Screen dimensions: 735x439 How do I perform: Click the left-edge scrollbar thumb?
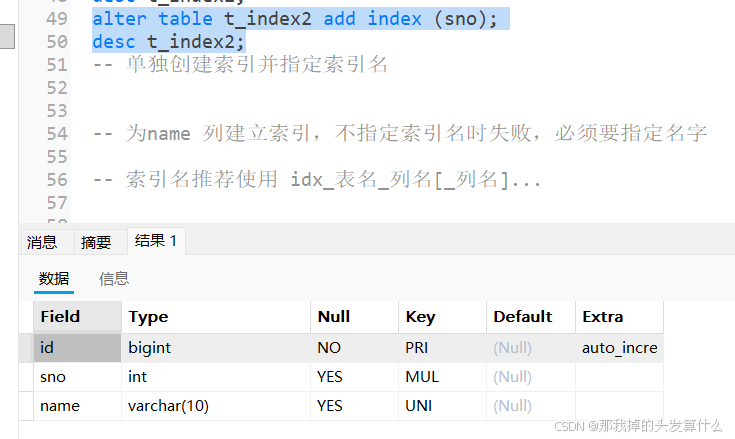click(x=7, y=36)
